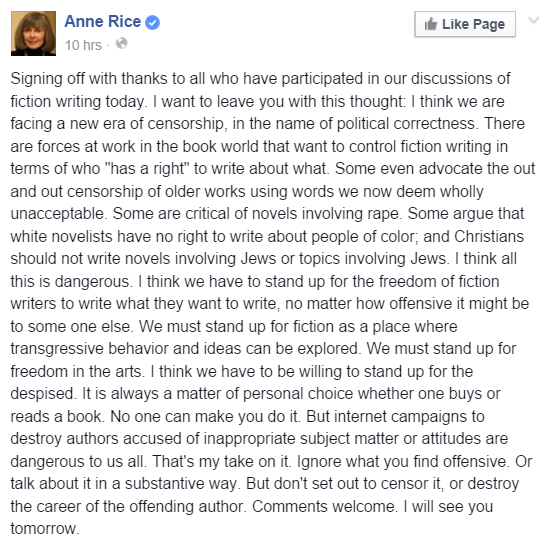This screenshot has height=548, width=550.
Task: Click the word 'despised' in the post
Action: coord(42,394)
